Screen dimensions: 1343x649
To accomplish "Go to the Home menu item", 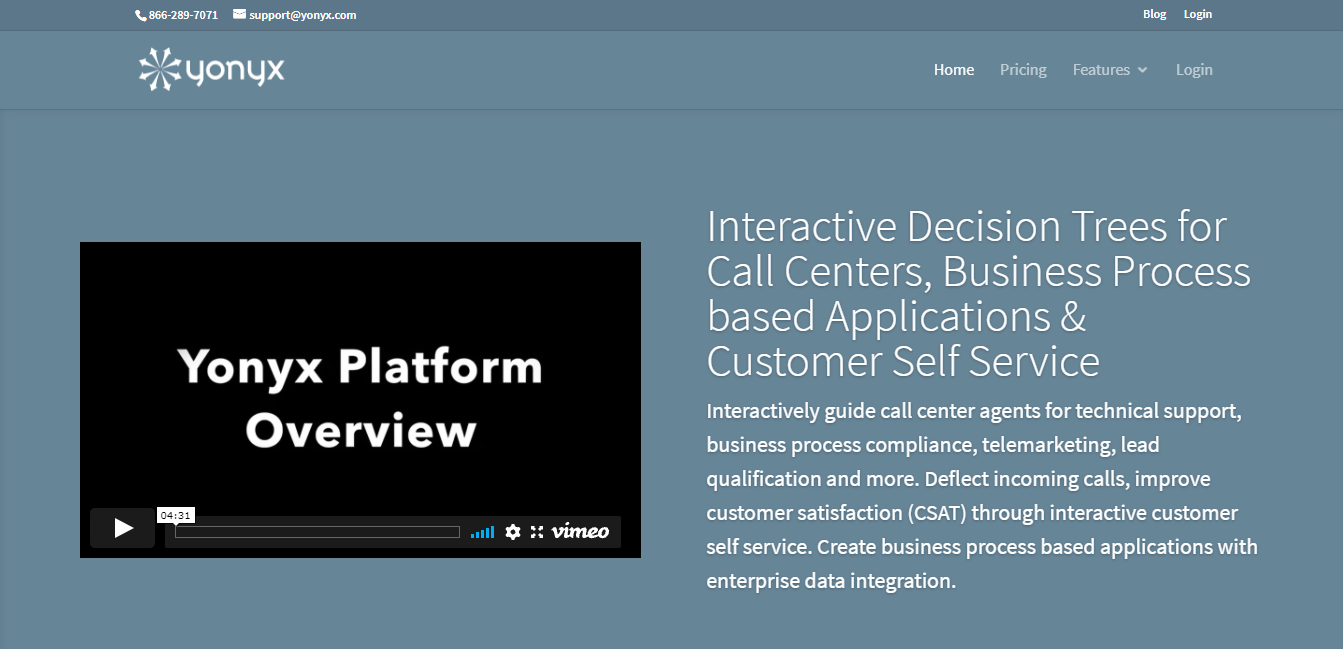I will [954, 70].
